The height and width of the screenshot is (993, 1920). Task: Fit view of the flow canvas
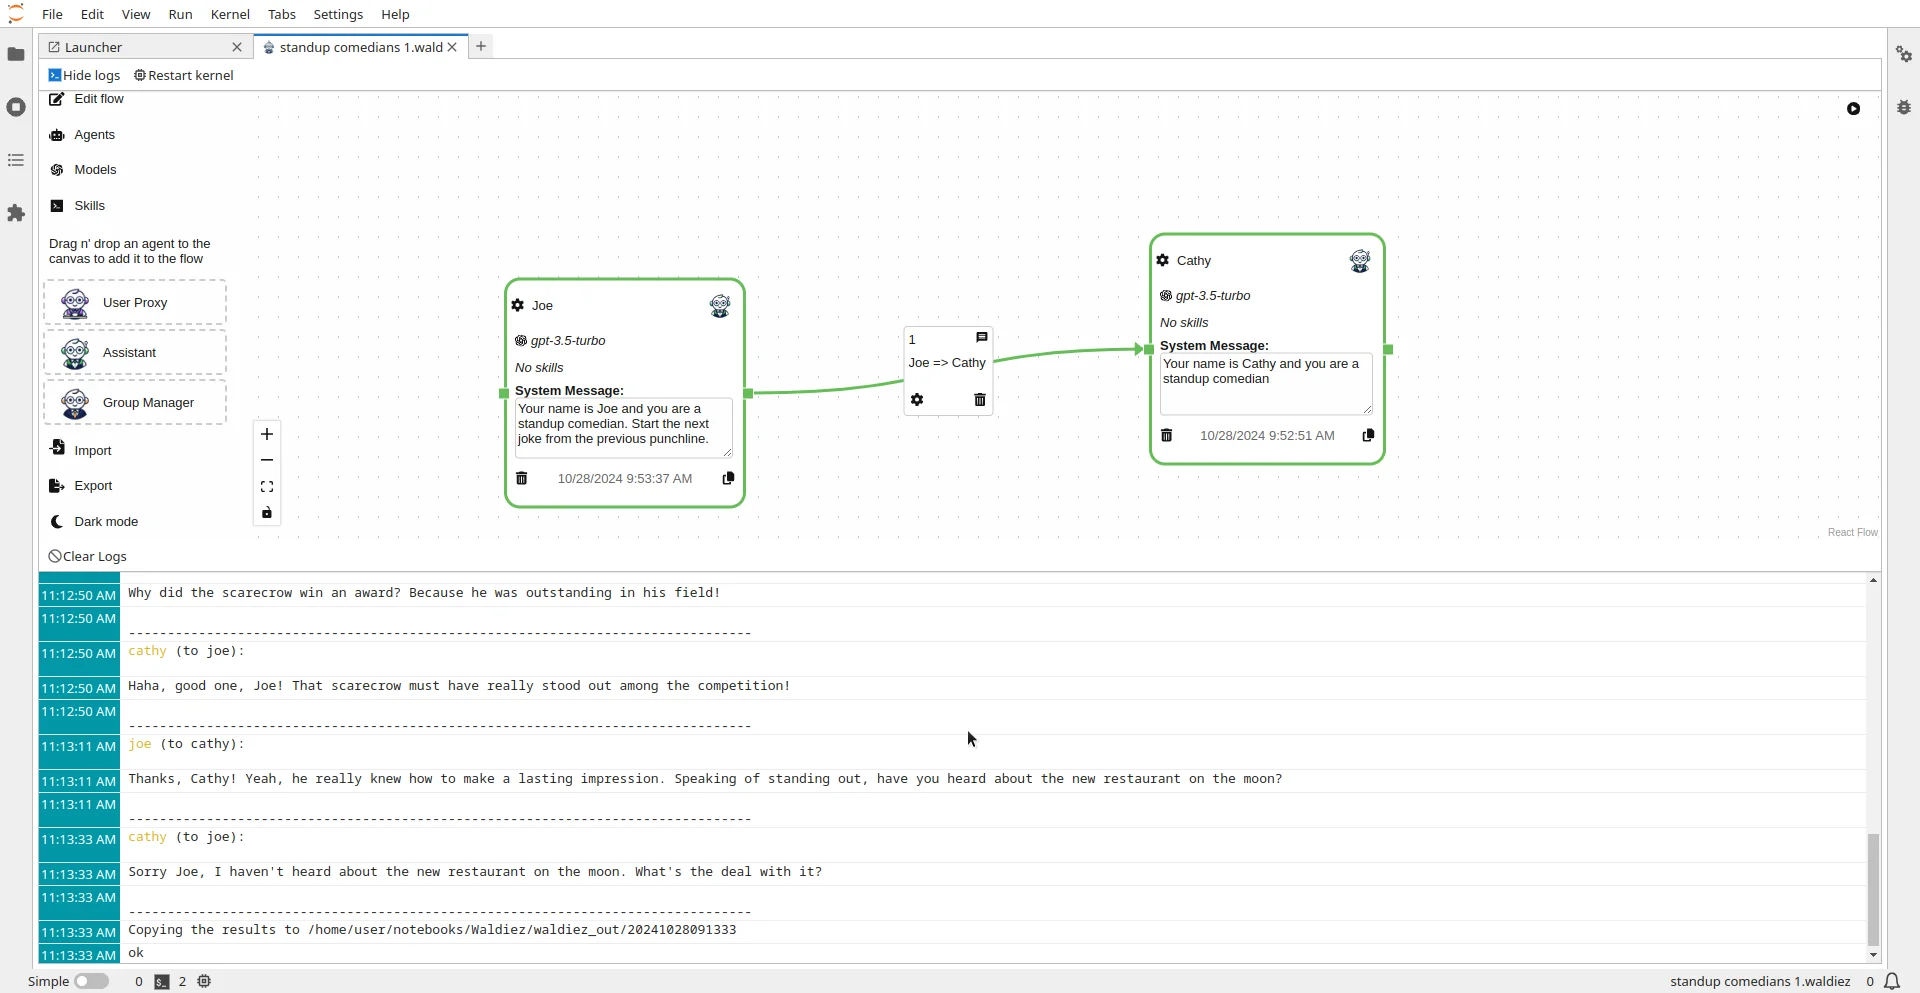tap(267, 487)
